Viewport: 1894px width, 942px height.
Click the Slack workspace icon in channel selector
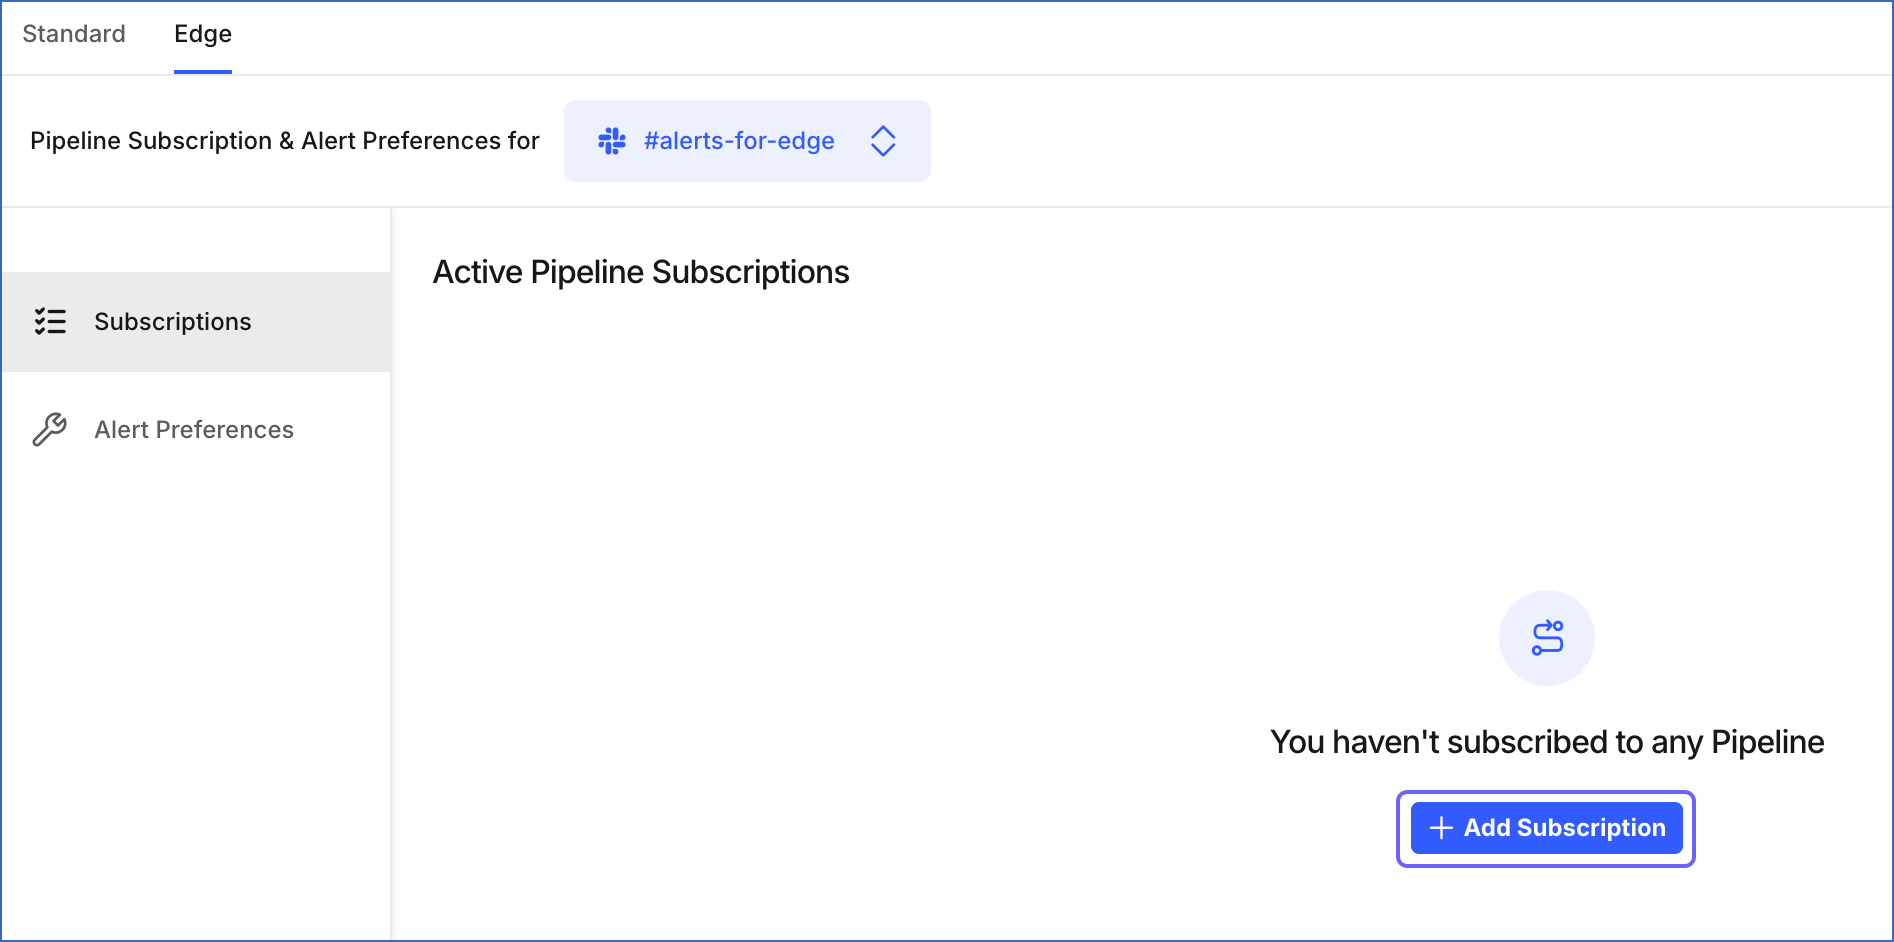(x=611, y=141)
